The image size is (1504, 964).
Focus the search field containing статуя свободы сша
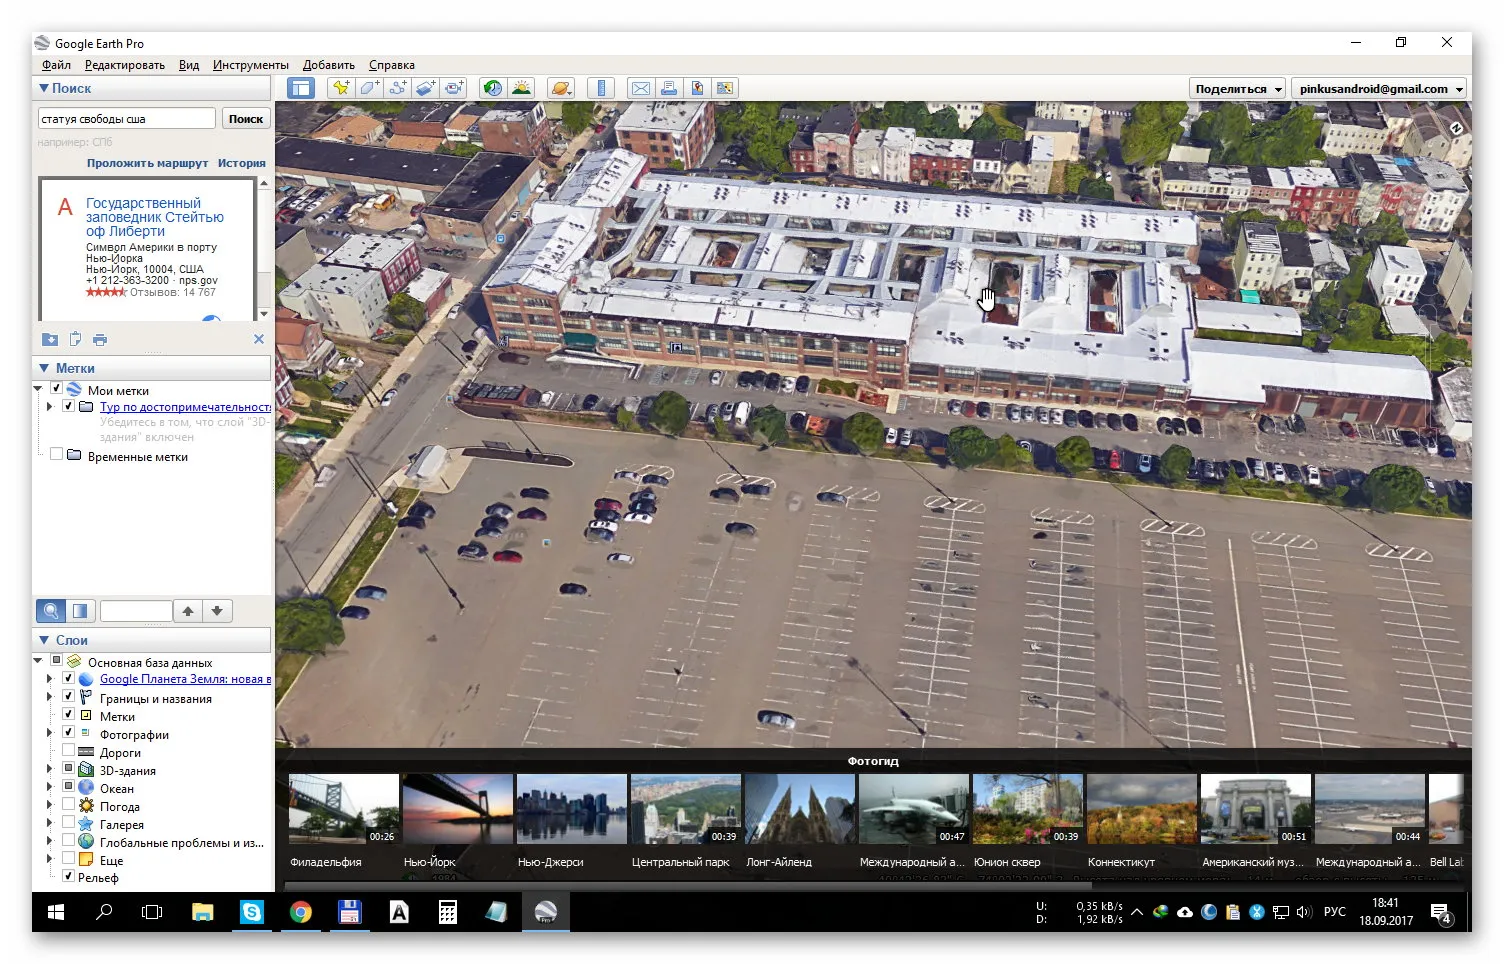coord(127,119)
